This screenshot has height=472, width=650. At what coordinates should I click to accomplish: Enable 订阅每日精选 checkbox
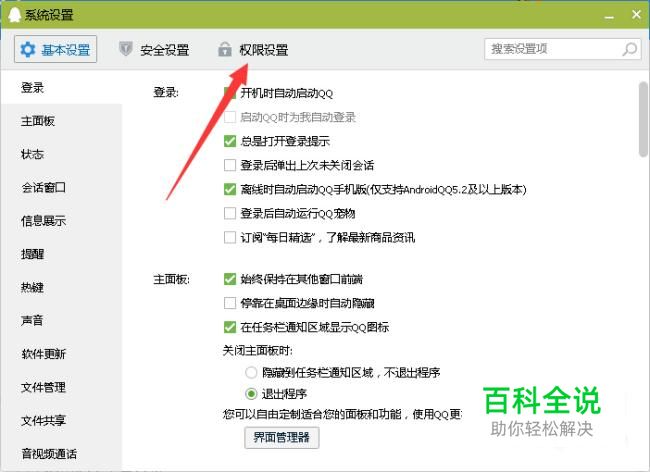[x=230, y=237]
